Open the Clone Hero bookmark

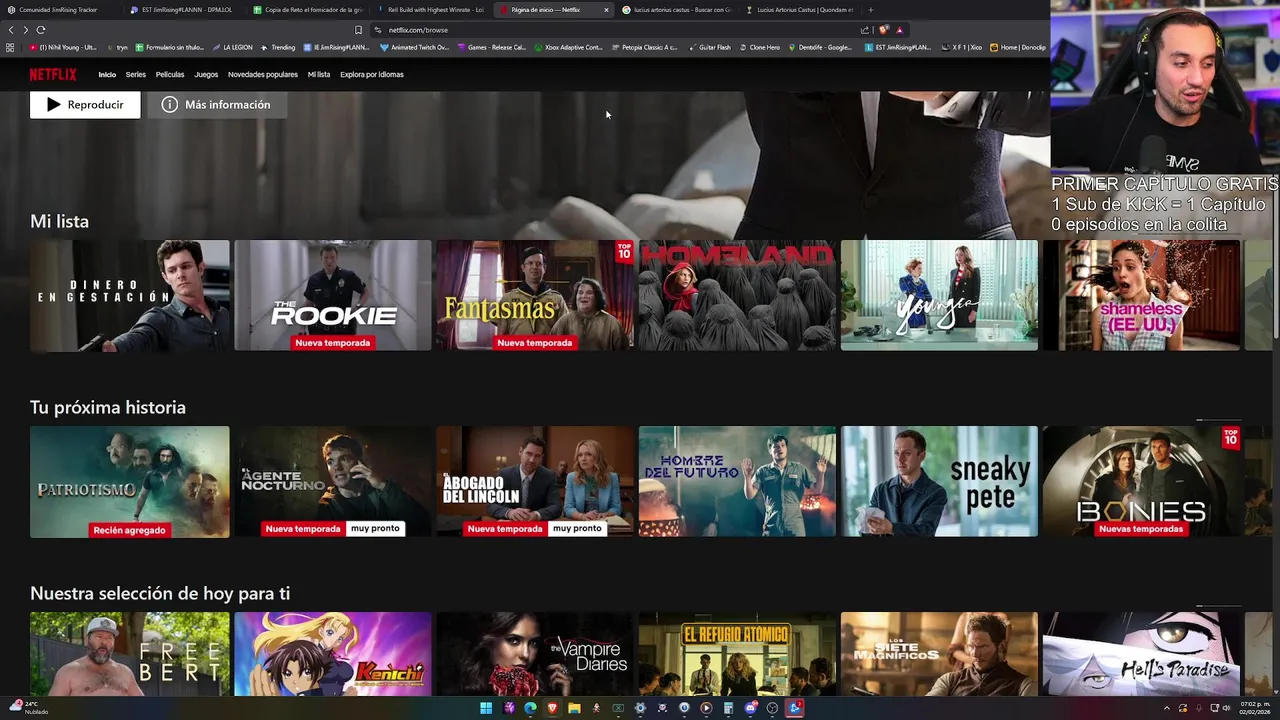click(759, 47)
